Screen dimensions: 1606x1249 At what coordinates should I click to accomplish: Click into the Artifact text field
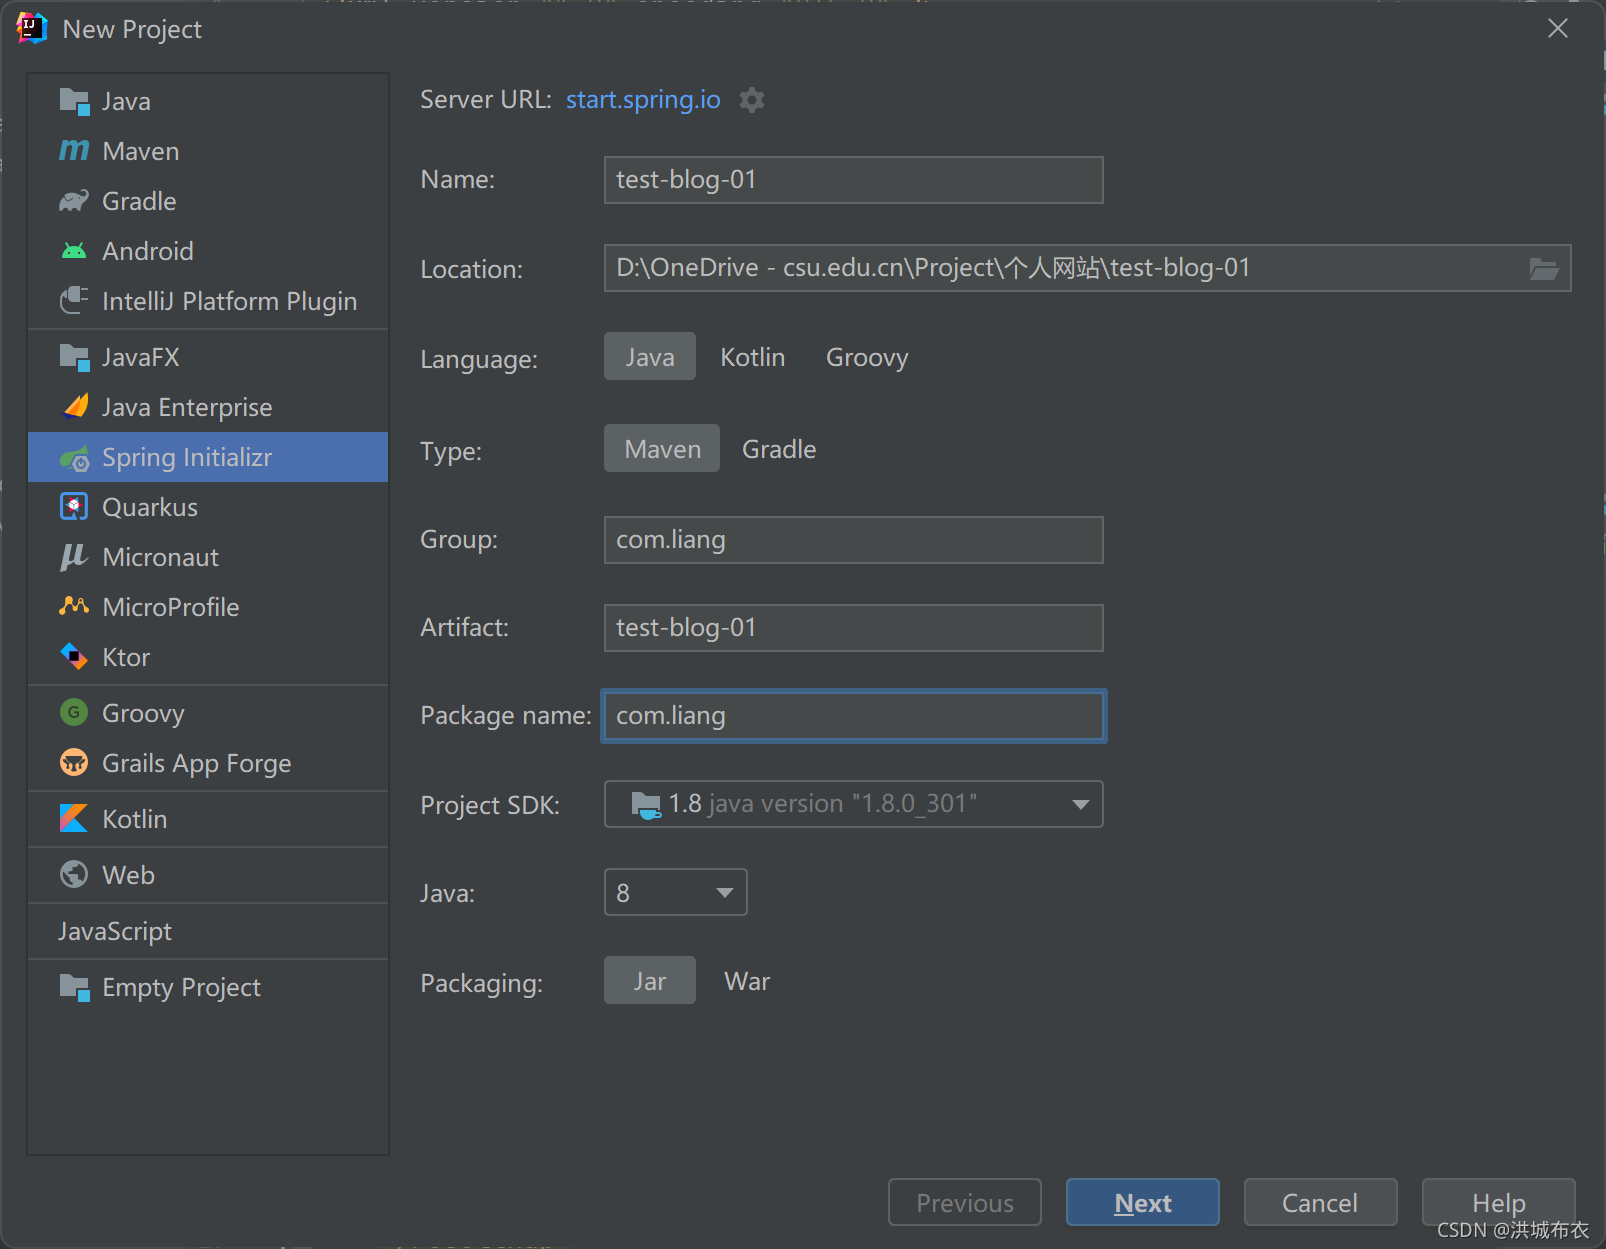(x=853, y=628)
